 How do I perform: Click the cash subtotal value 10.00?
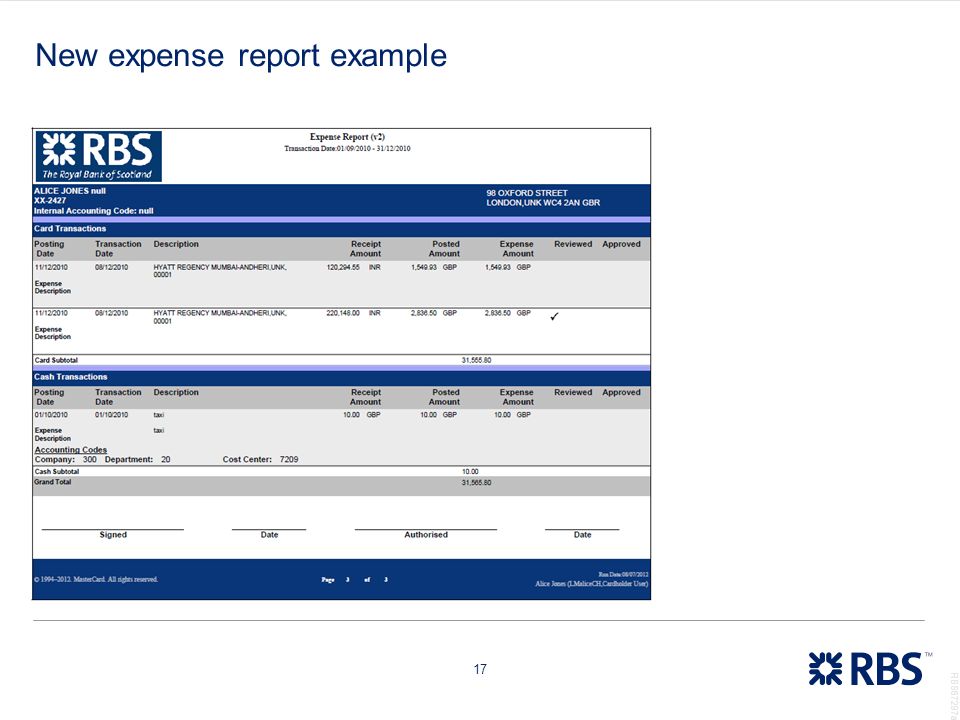point(470,472)
